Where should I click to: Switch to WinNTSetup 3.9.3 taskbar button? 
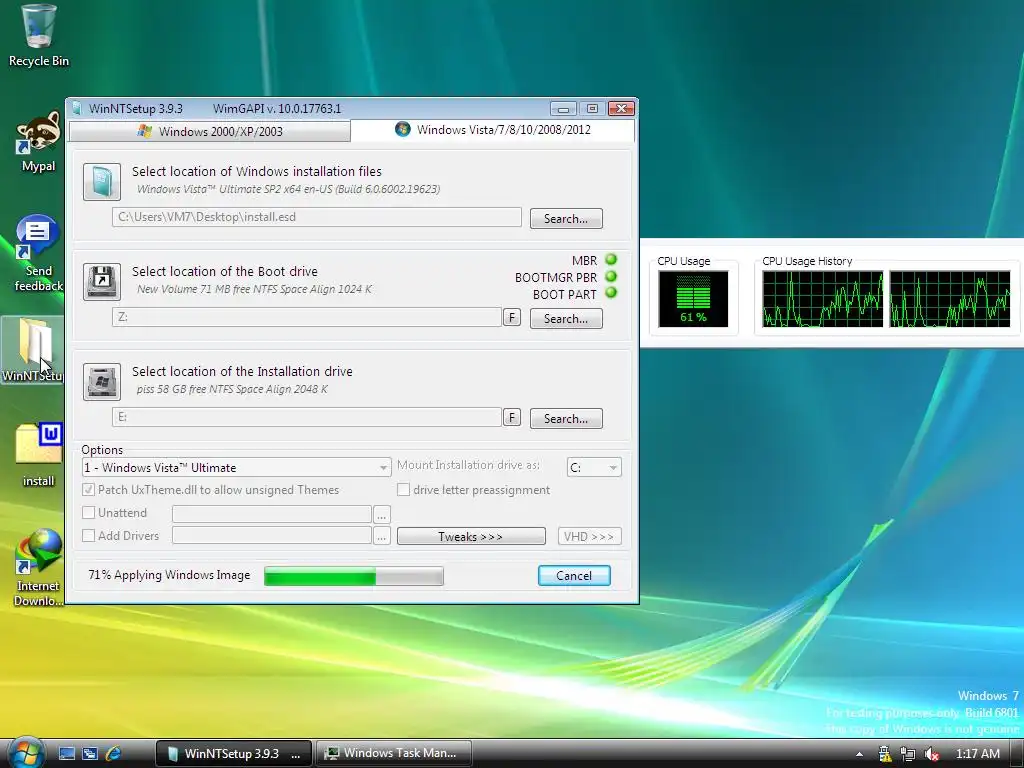tap(233, 753)
